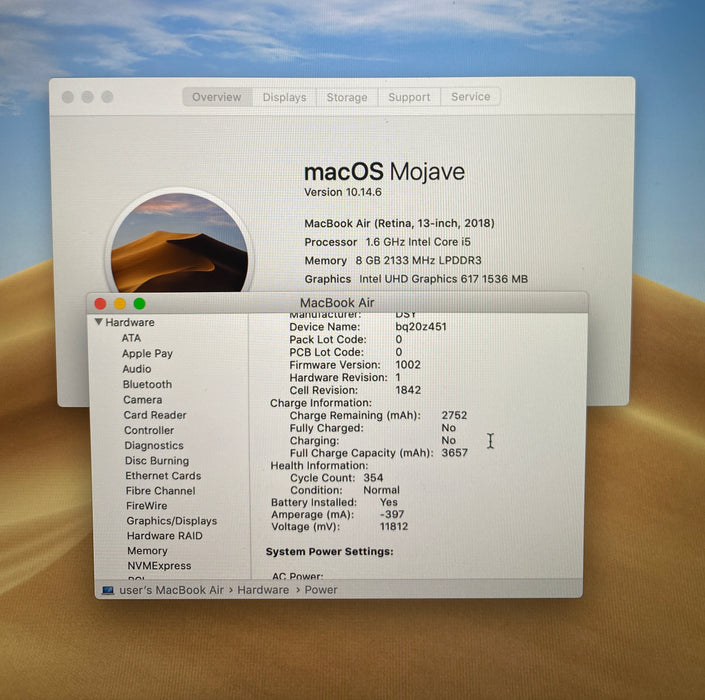Click the Charge Remaining value 2752
The width and height of the screenshot is (705, 700).
coord(454,415)
